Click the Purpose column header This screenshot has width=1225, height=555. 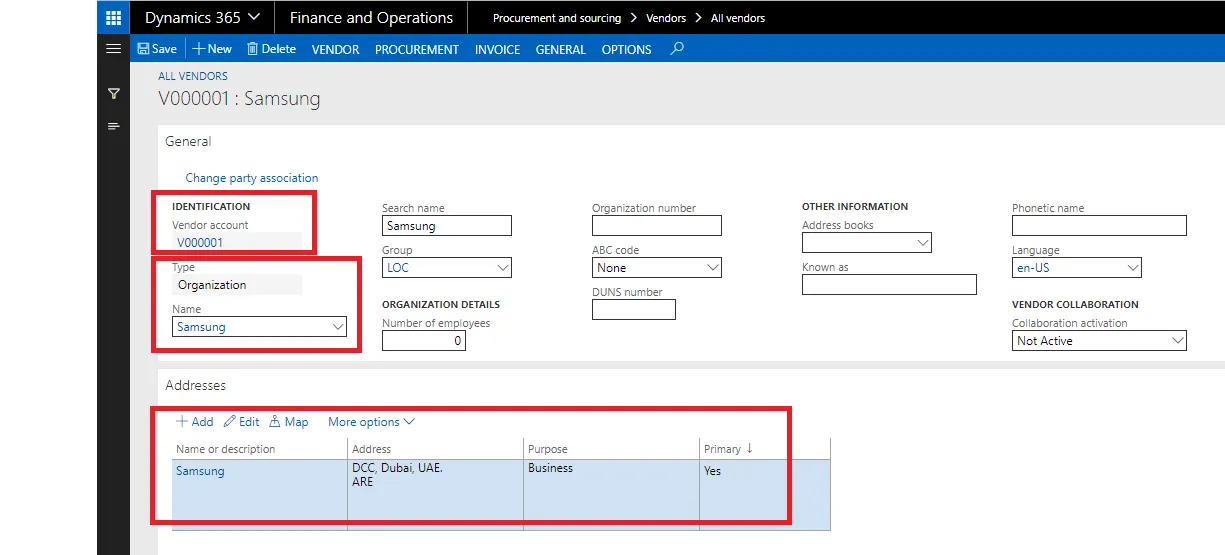548,449
